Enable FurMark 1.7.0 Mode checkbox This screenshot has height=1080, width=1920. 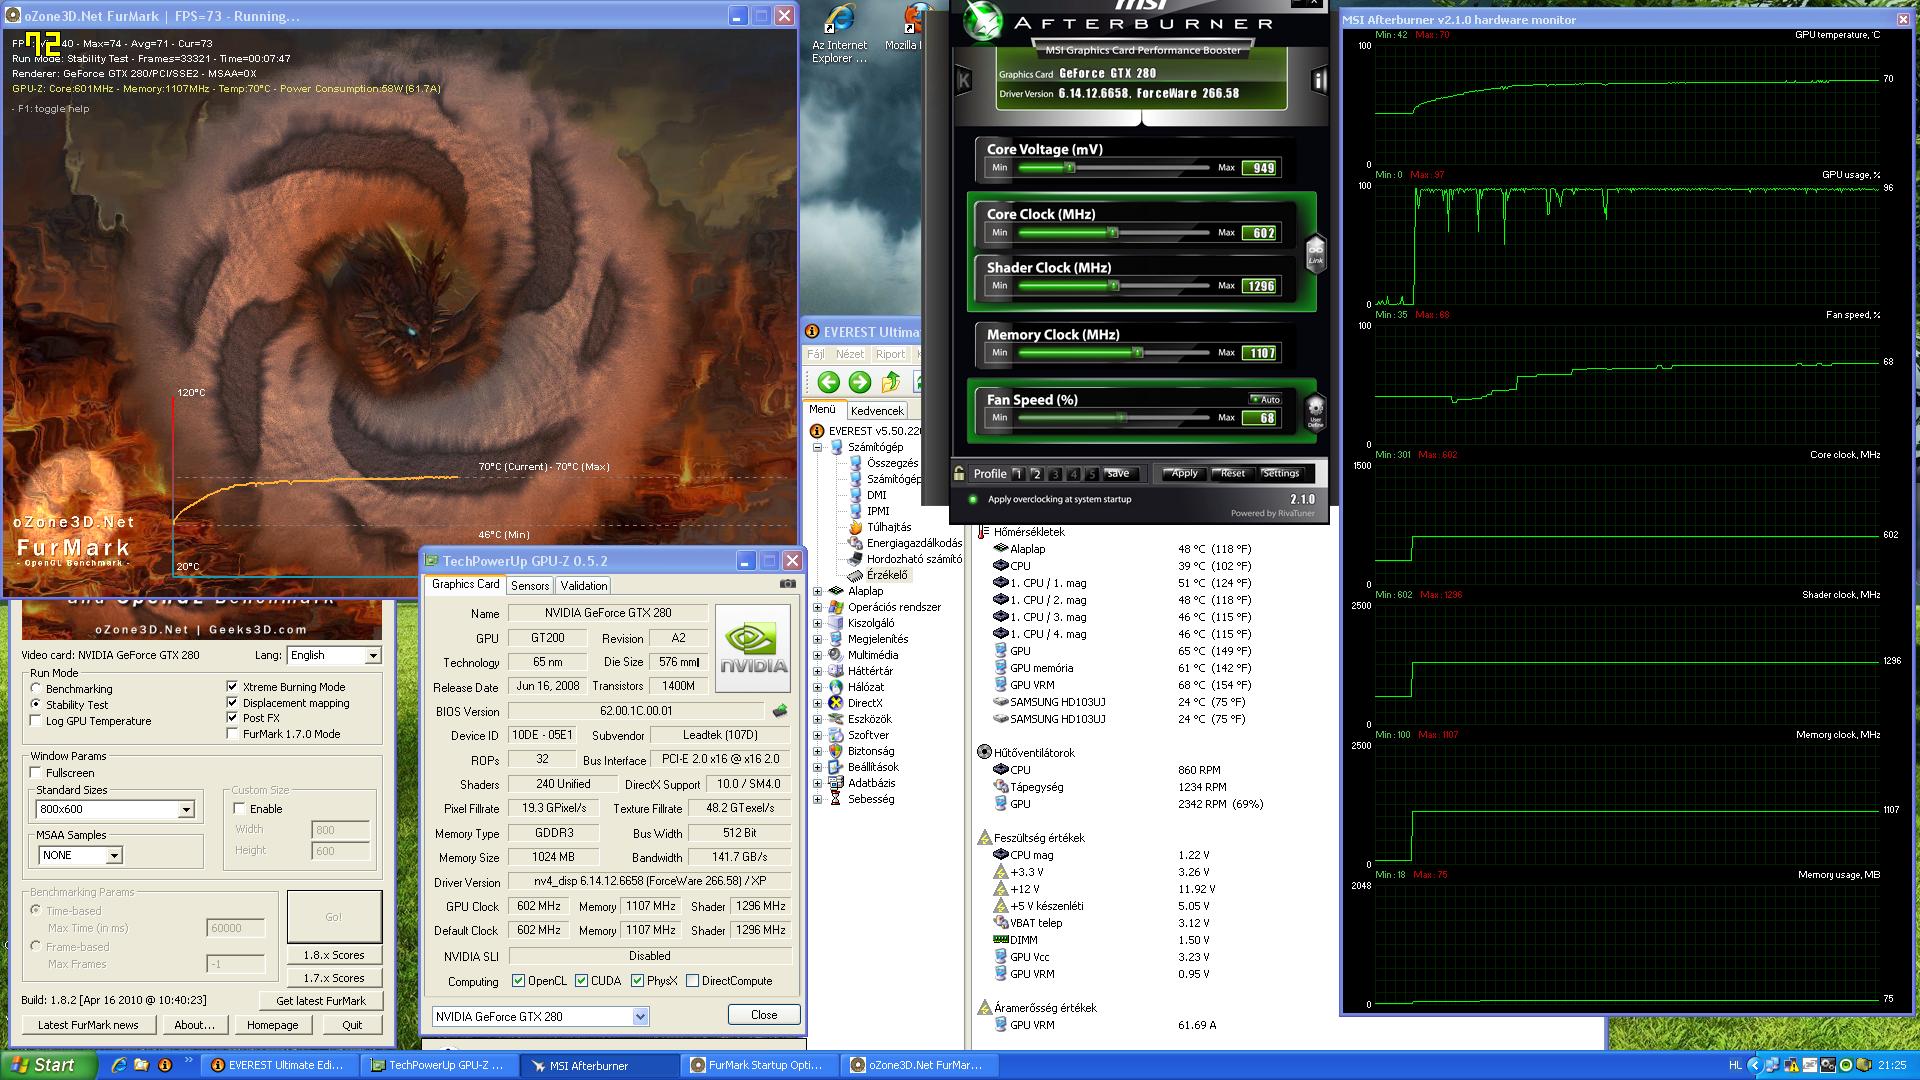click(232, 734)
